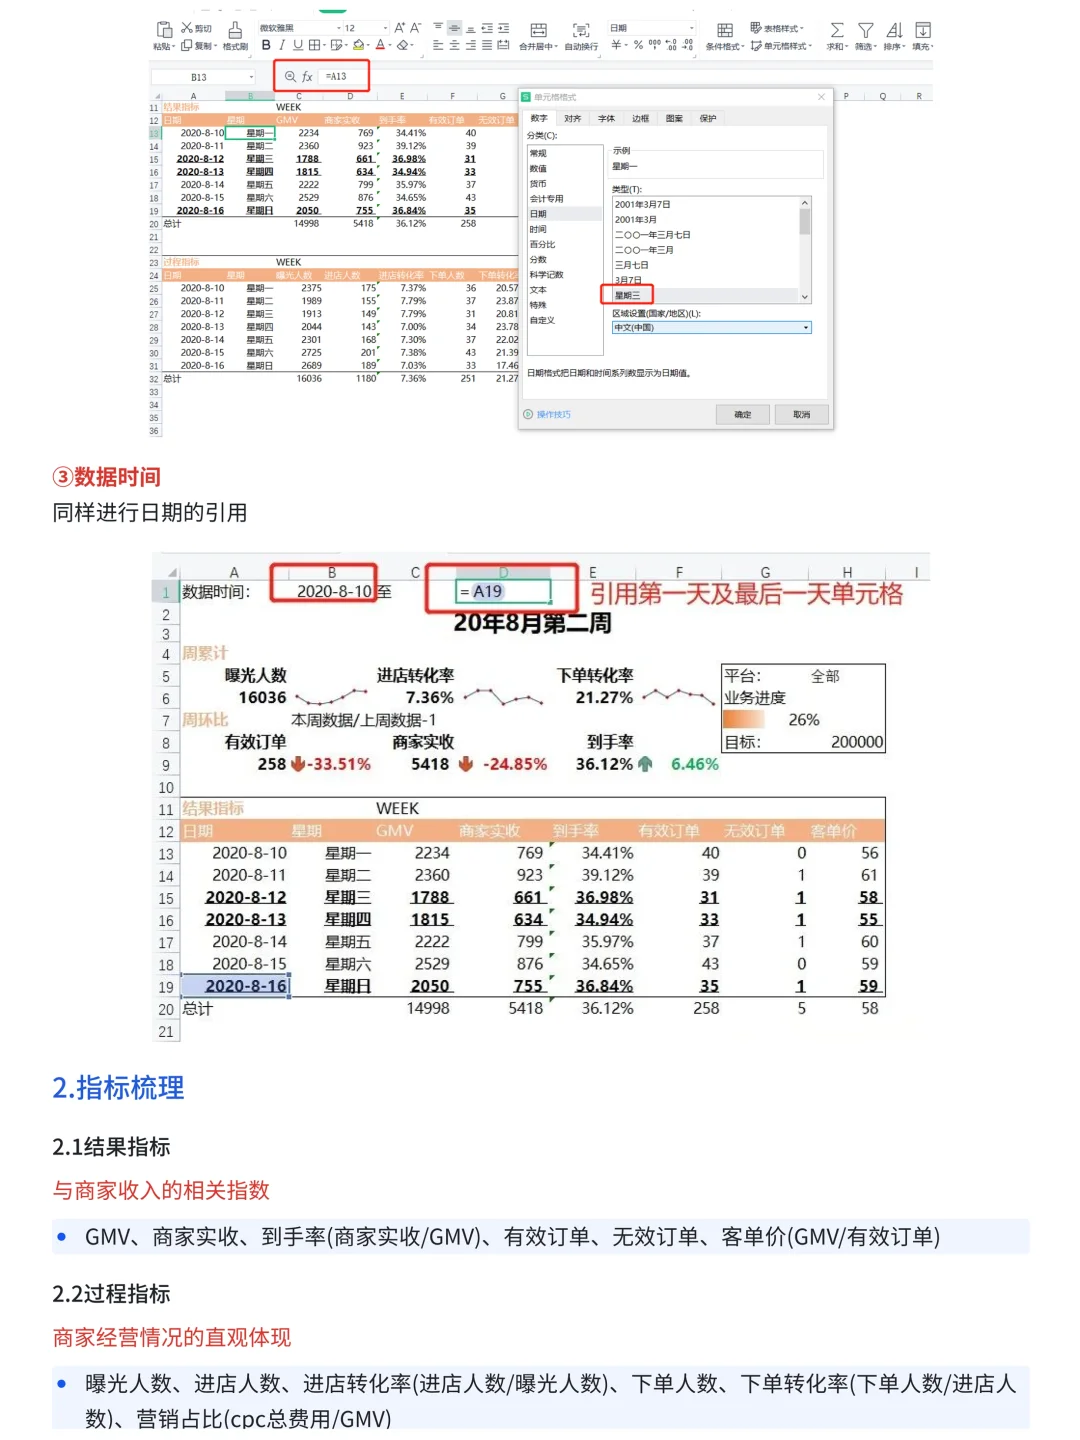This screenshot has height=1440, width=1080.
Task: Open the Name Box dropdown showing B13
Action: 251,77
